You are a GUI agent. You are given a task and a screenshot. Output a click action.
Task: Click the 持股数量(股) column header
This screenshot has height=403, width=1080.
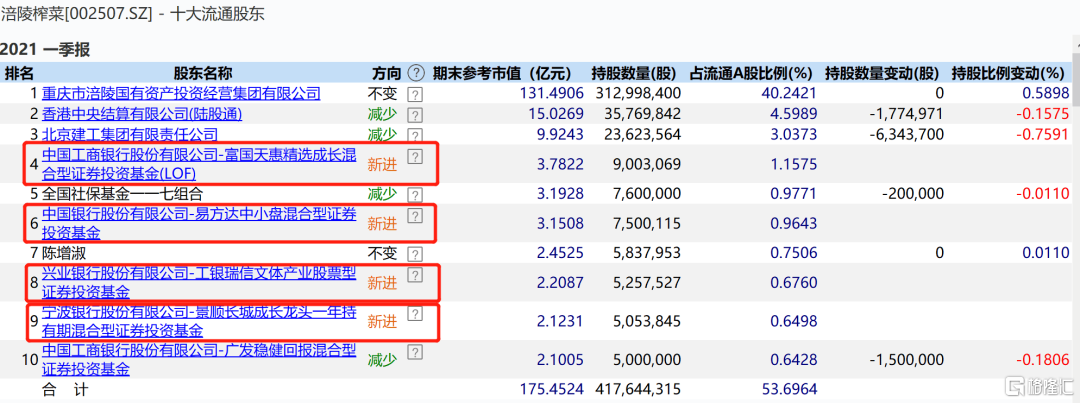[x=634, y=73]
